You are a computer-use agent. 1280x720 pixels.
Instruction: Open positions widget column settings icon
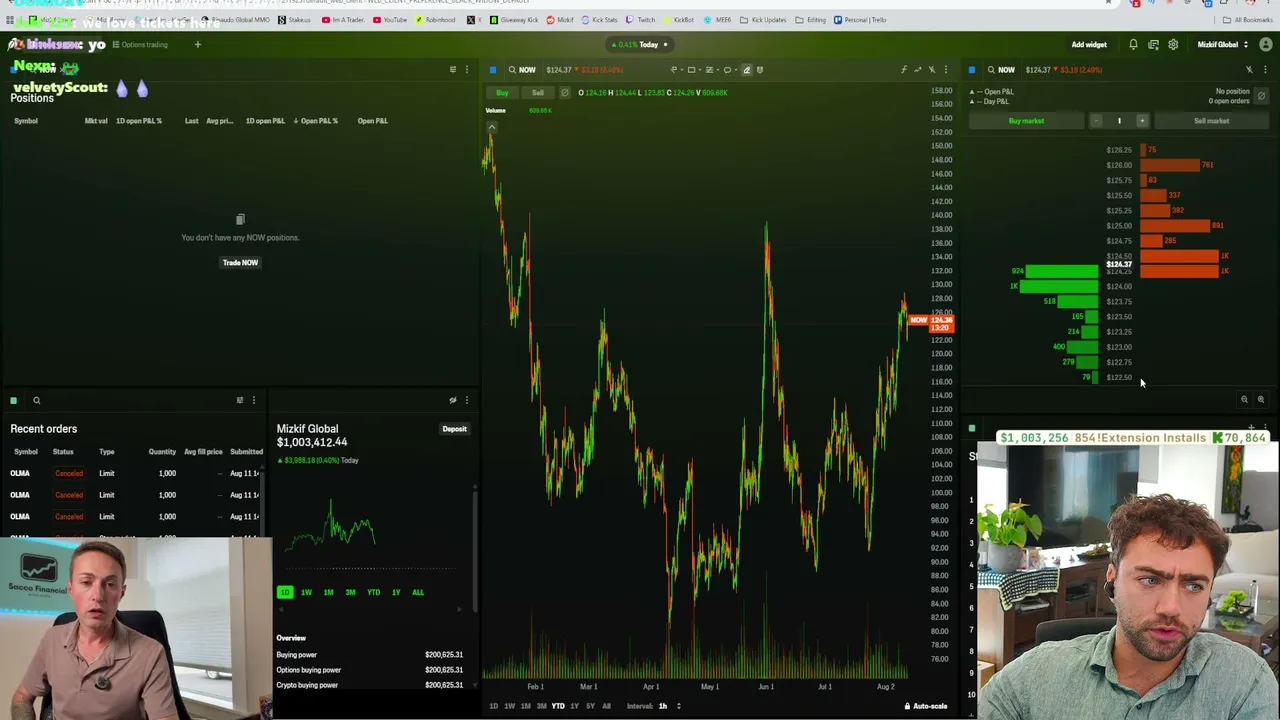pos(453,70)
